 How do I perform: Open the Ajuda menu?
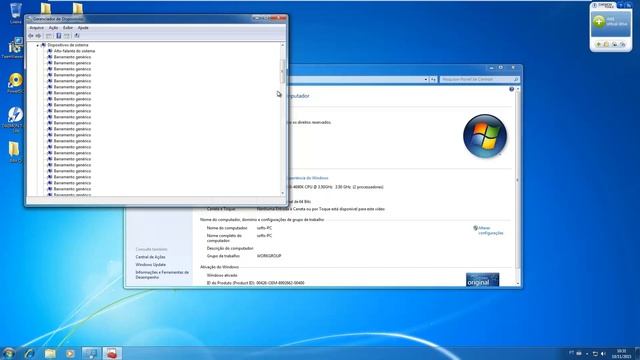click(83, 28)
